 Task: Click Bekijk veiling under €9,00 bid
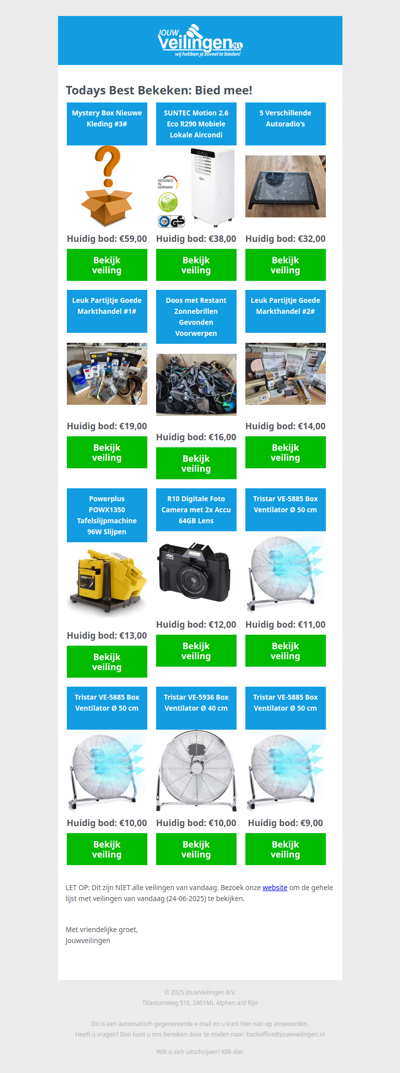point(285,849)
